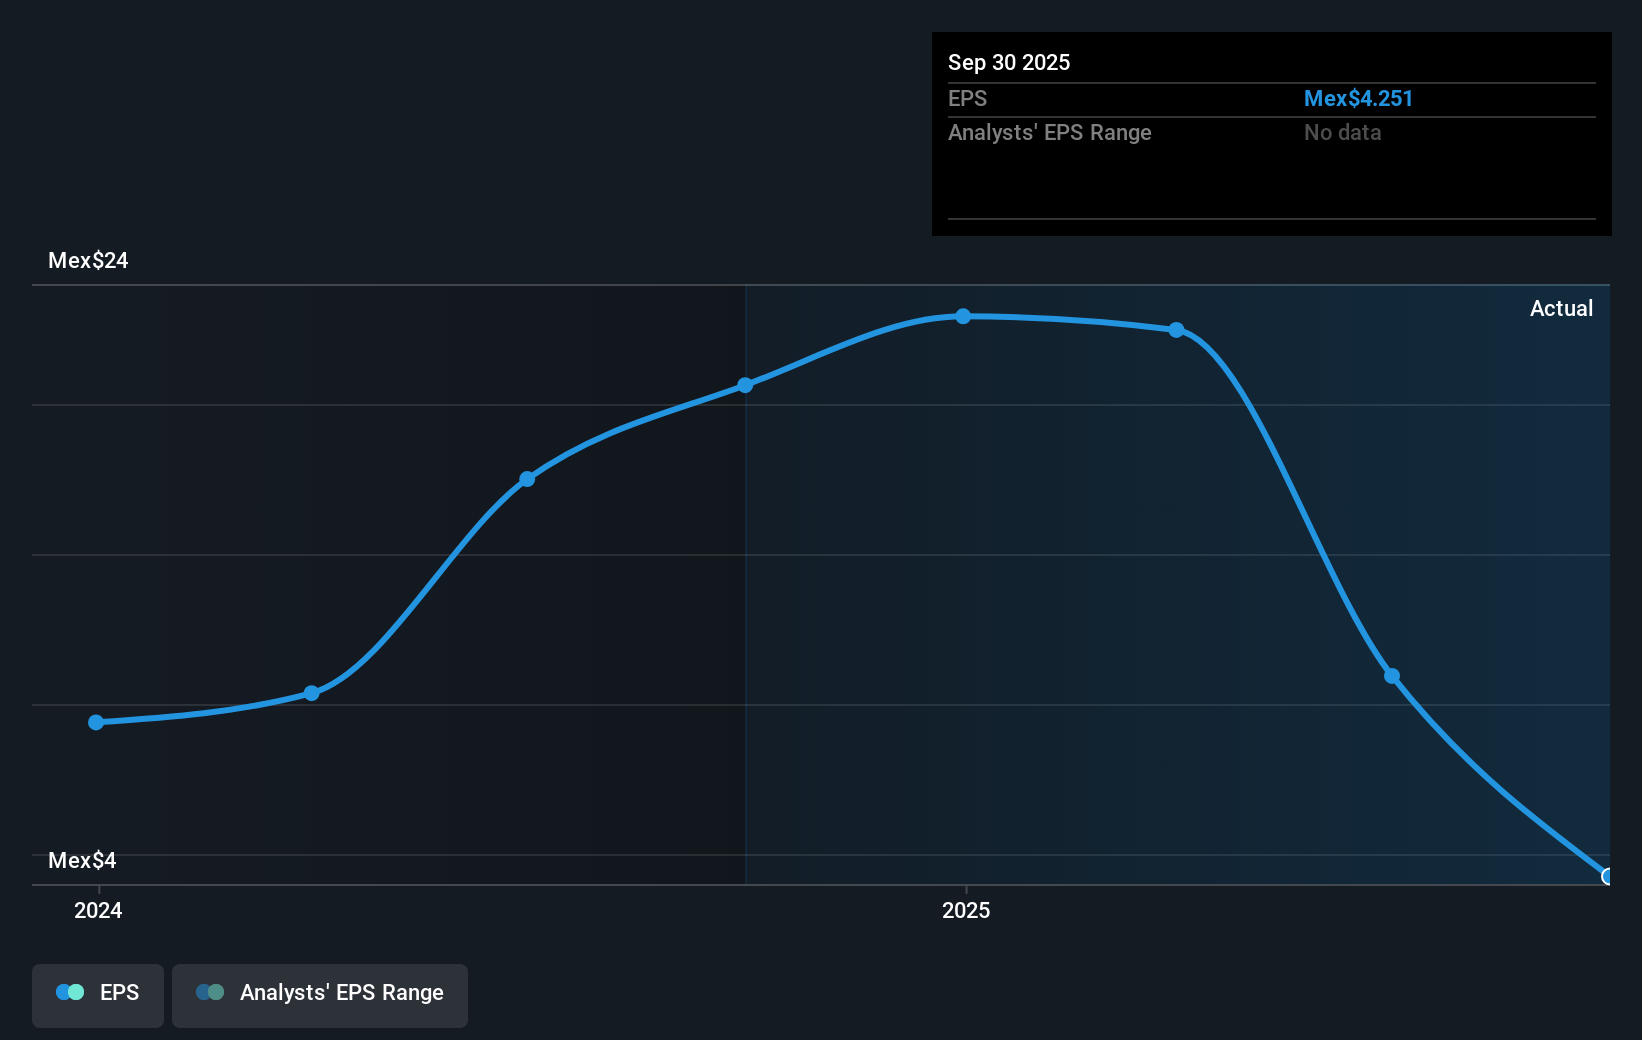The height and width of the screenshot is (1040, 1642).
Task: Select the mid-2024 rising EPS data point
Action: tap(527, 479)
